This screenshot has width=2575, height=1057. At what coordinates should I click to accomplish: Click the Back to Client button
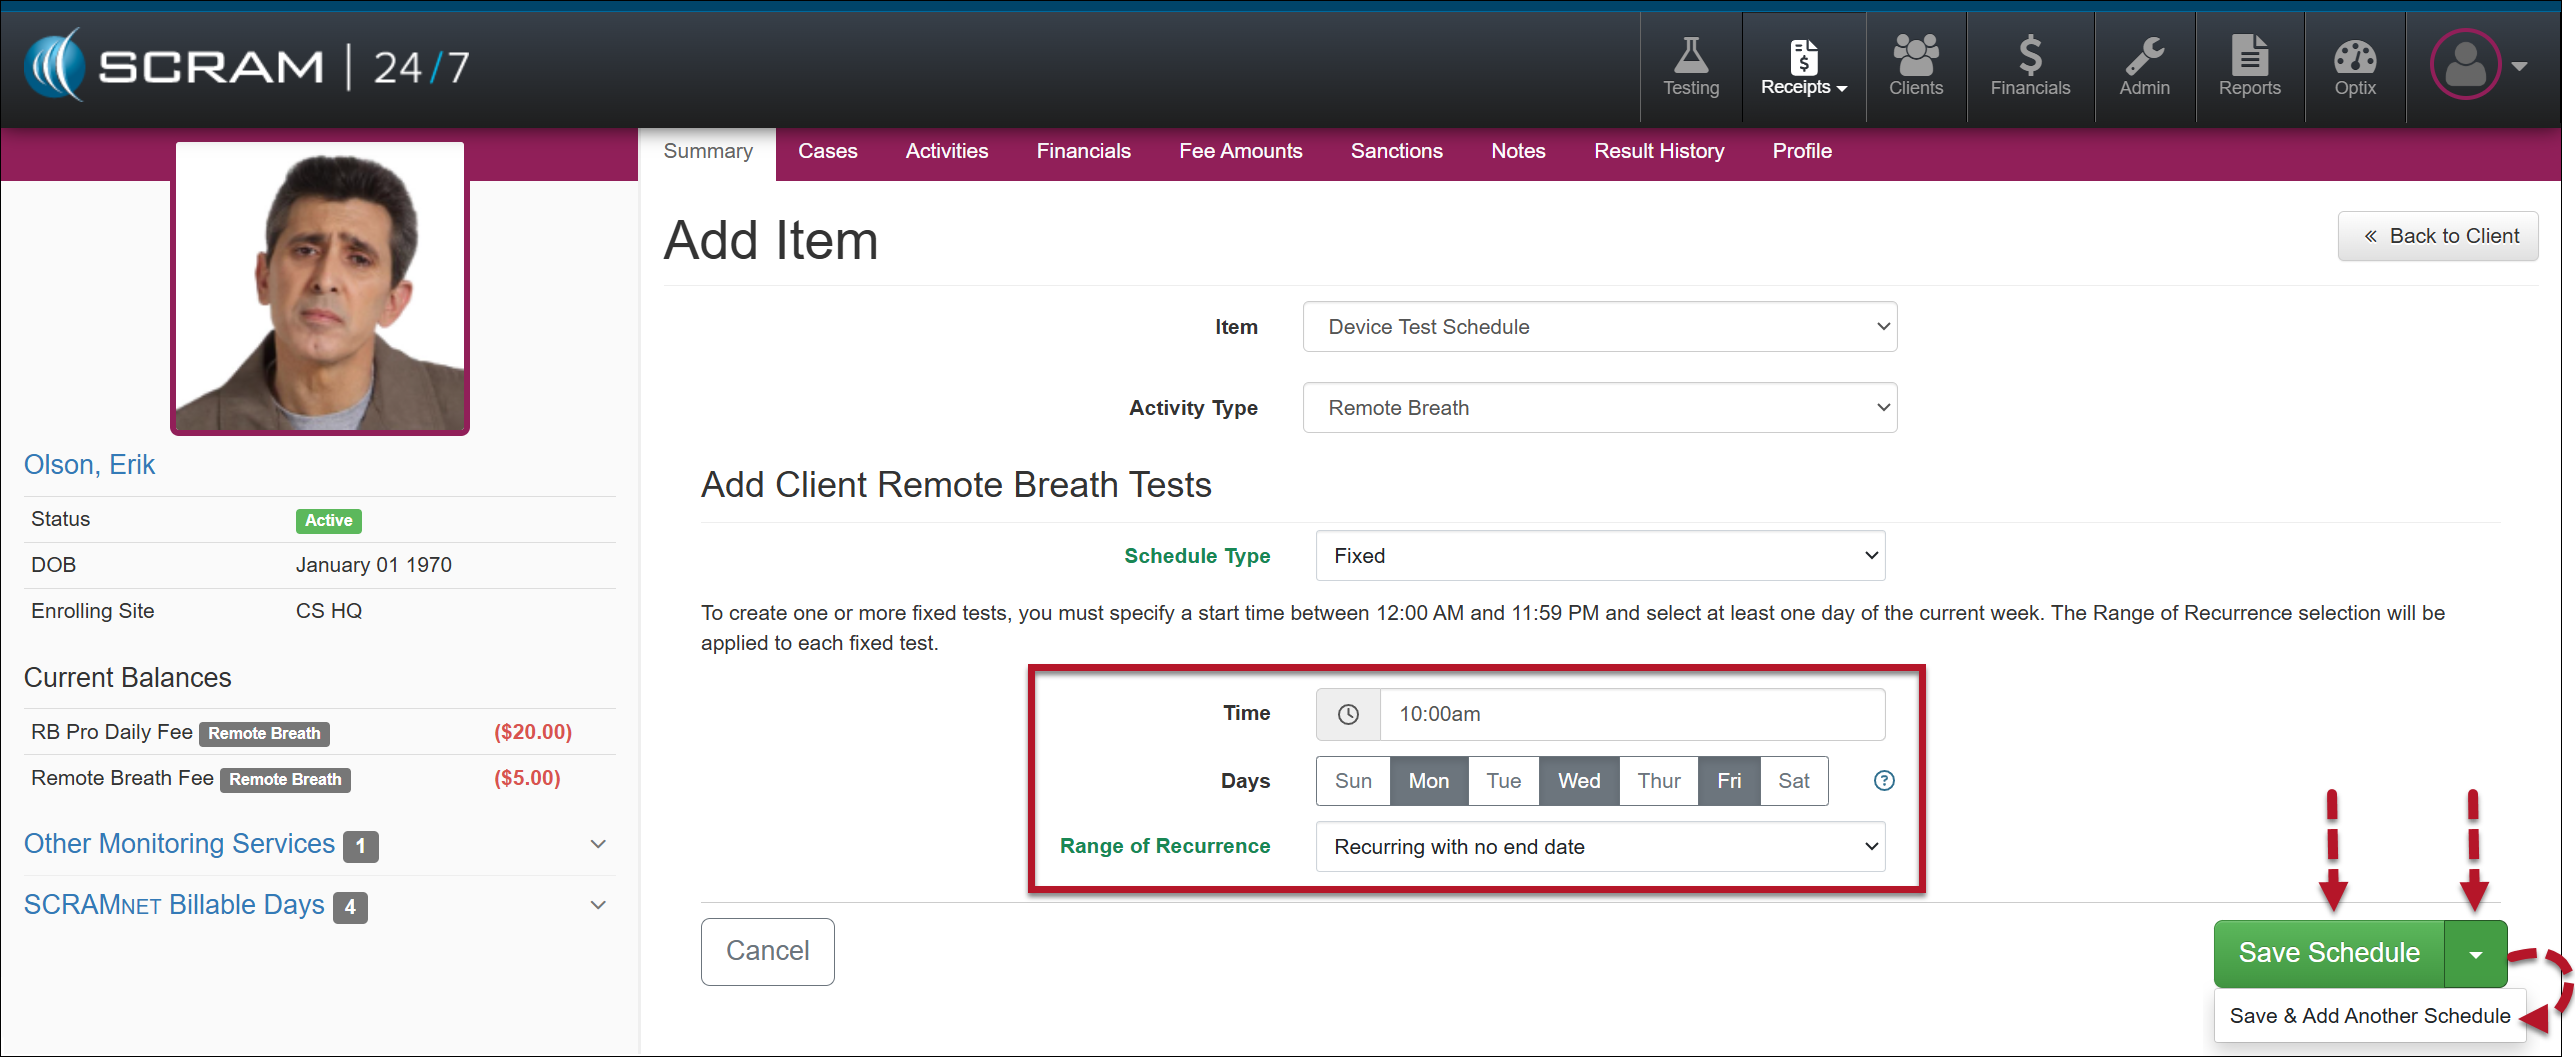click(x=2437, y=236)
